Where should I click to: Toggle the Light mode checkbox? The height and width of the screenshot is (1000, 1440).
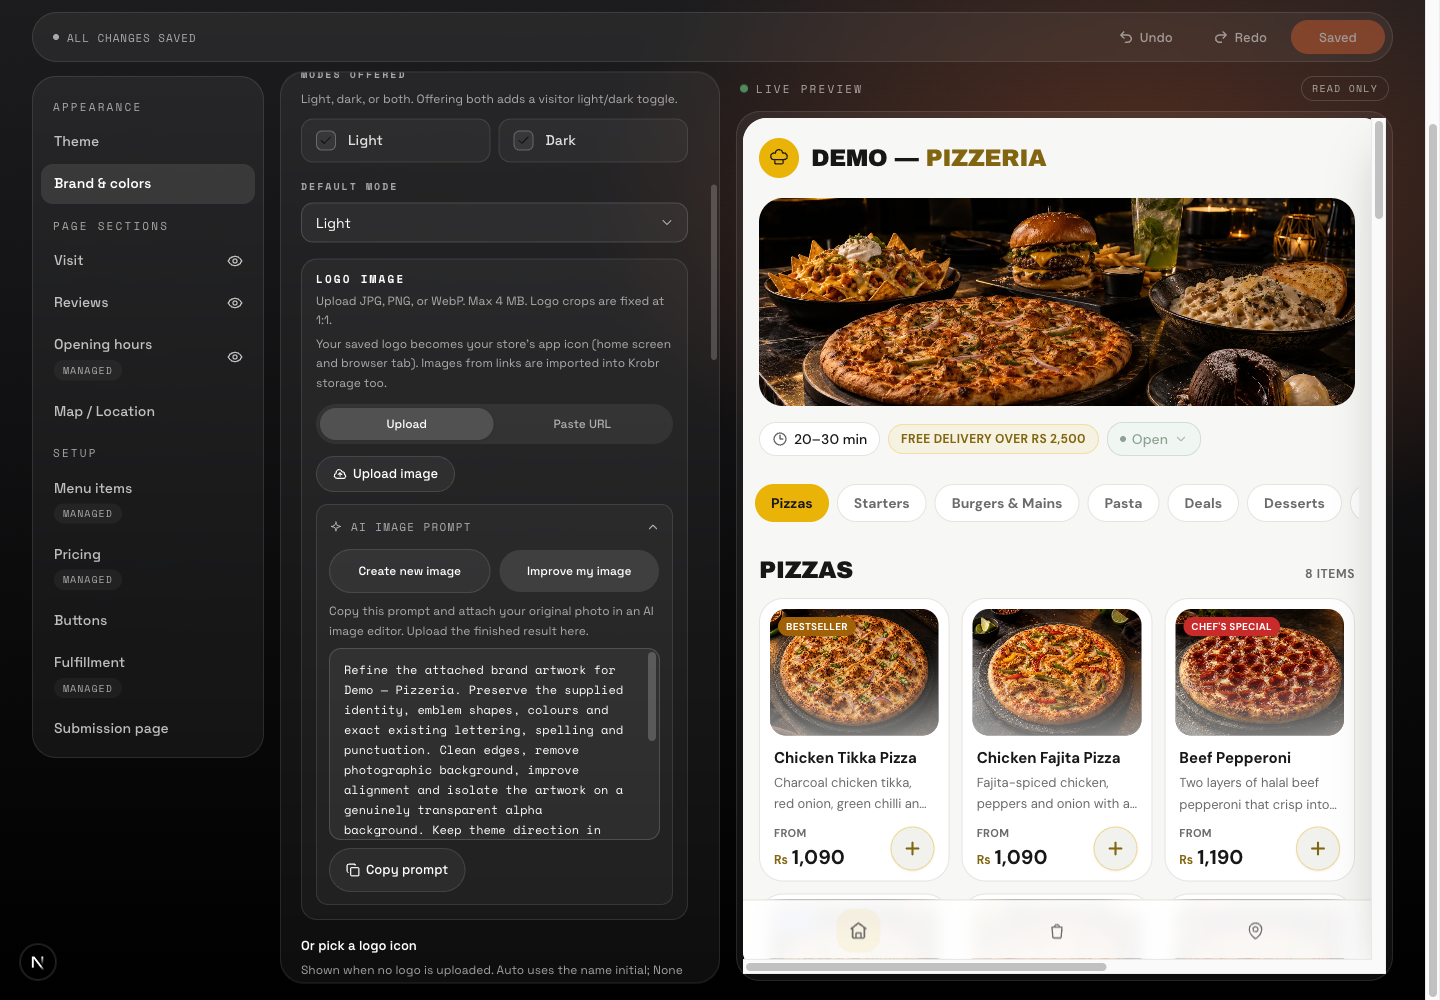pos(326,141)
